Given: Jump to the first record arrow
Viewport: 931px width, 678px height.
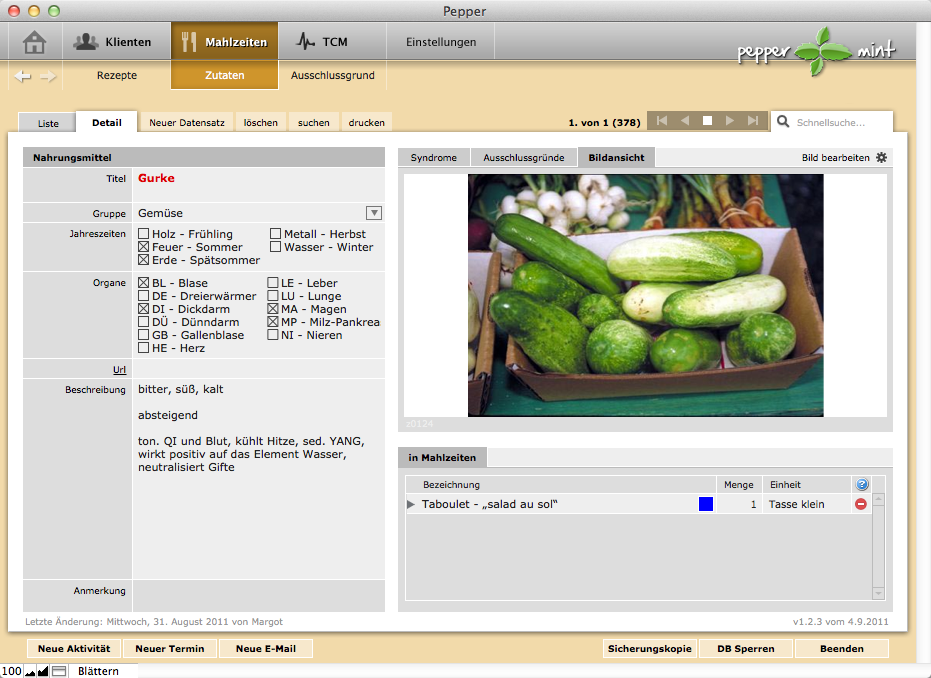Looking at the screenshot, I should click(662, 121).
